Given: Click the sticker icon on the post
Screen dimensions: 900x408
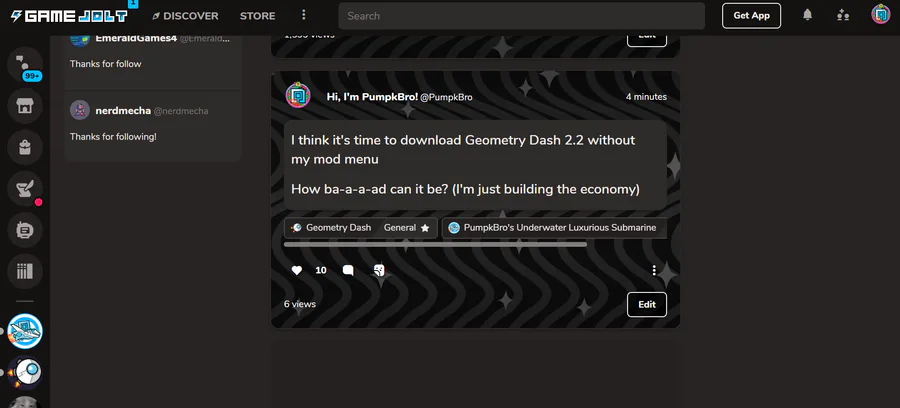Looking at the screenshot, I should (379, 270).
